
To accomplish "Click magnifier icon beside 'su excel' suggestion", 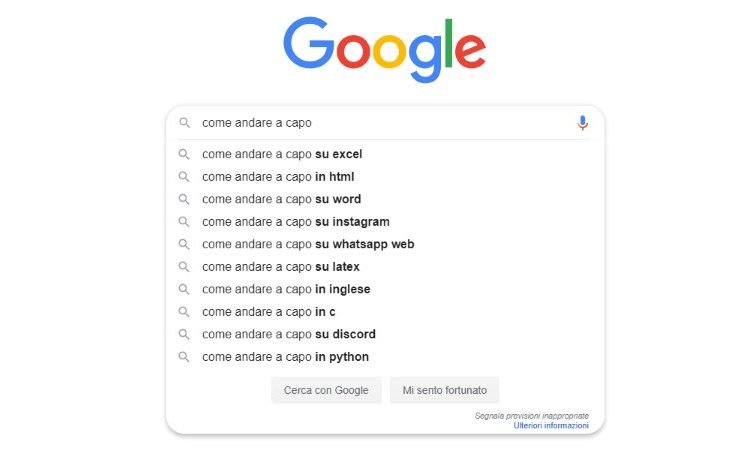I will coord(184,154).
